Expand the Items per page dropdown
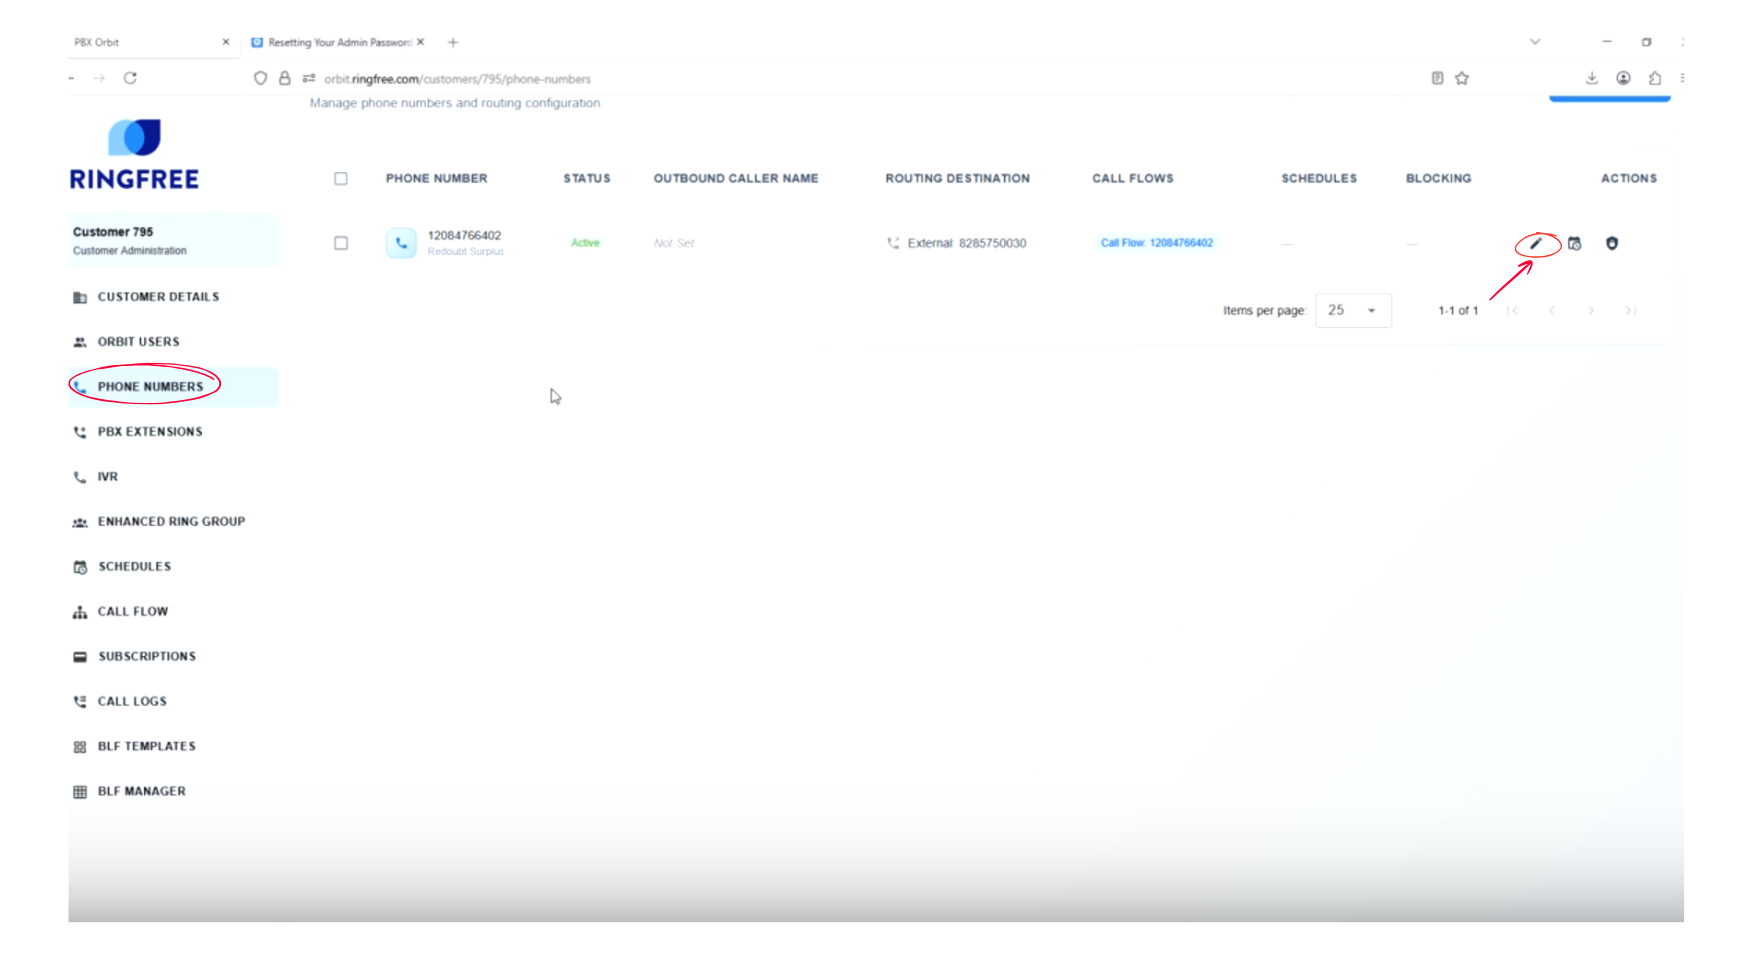This screenshot has width=1753, height=960. pos(1352,310)
